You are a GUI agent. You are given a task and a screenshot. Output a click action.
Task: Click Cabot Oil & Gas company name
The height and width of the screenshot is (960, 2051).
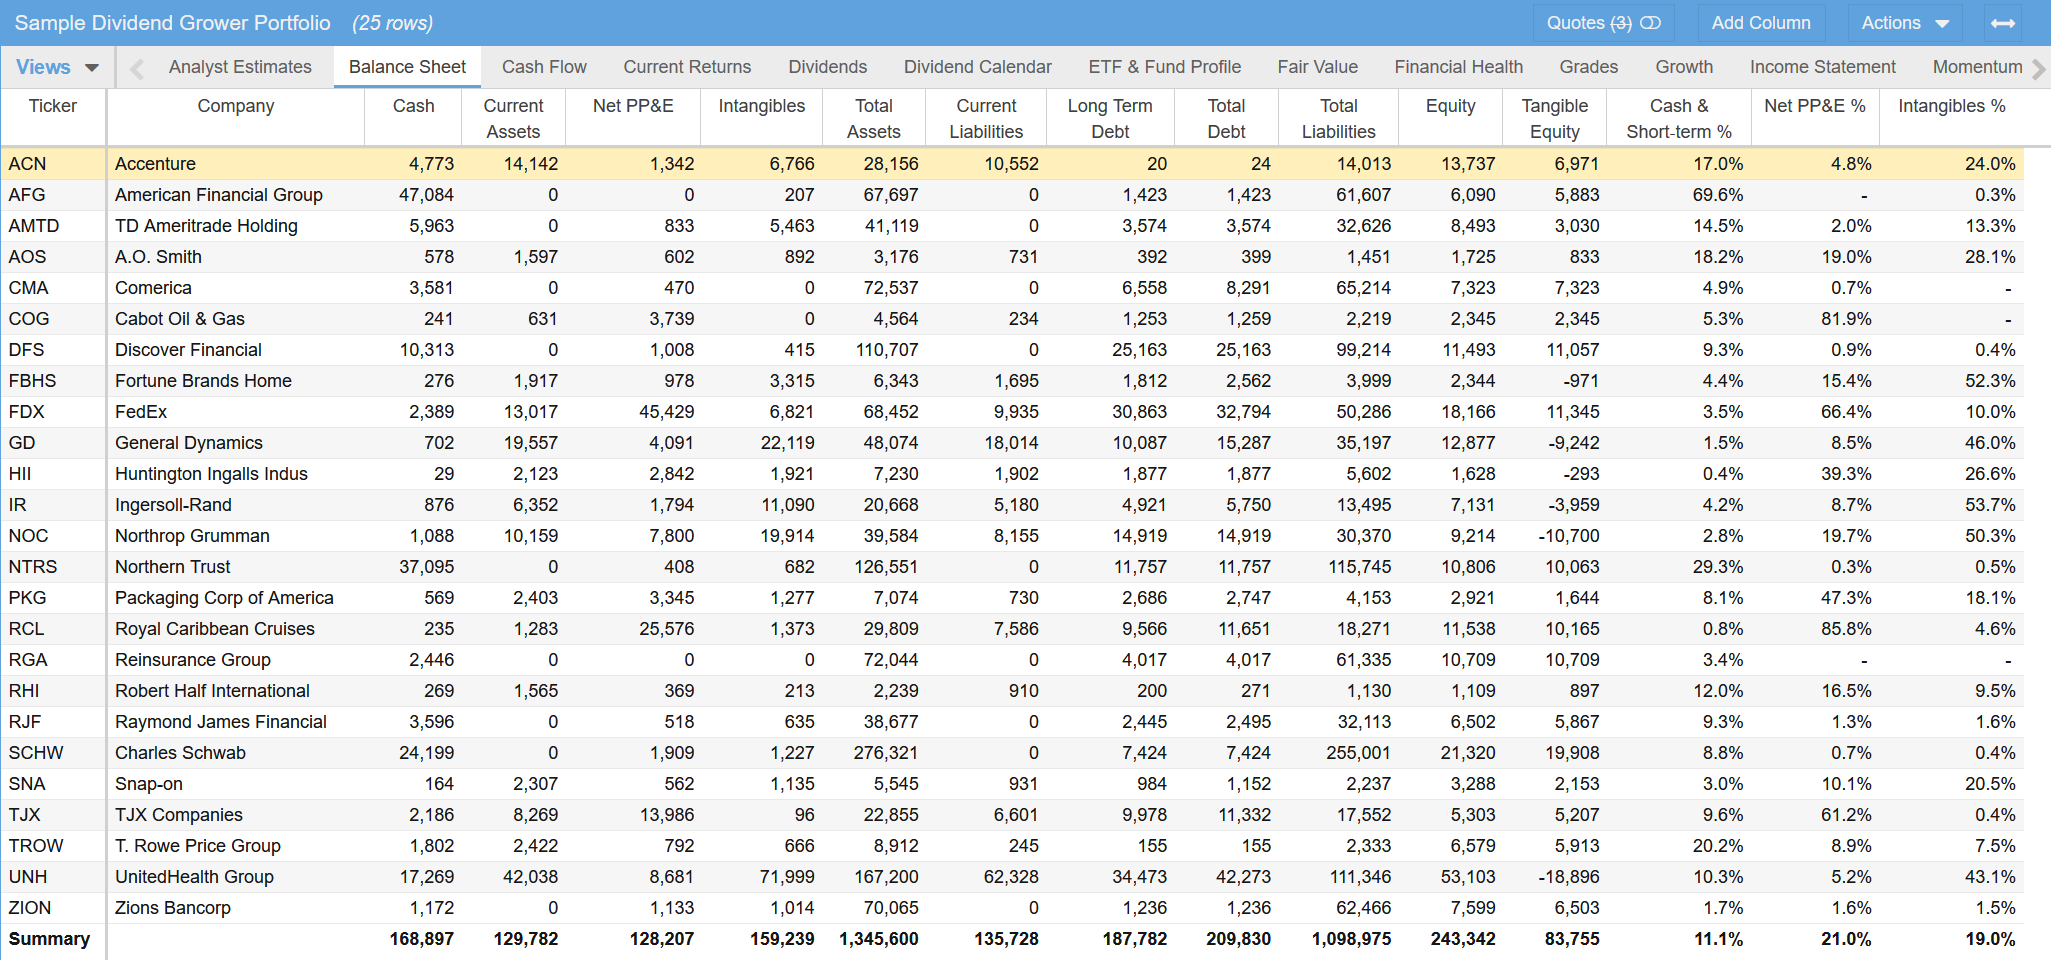coord(179,319)
